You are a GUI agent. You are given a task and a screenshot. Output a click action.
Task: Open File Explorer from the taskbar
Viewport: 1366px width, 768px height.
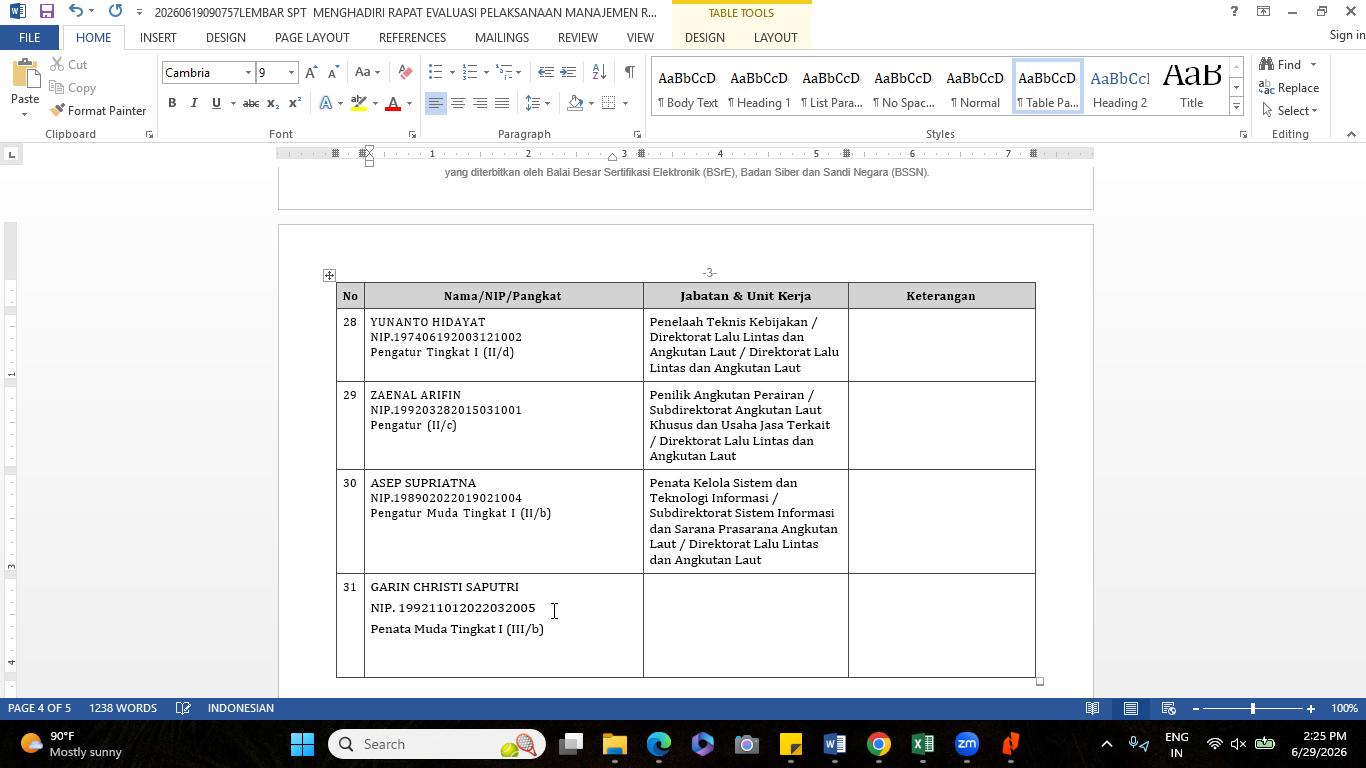(x=614, y=744)
